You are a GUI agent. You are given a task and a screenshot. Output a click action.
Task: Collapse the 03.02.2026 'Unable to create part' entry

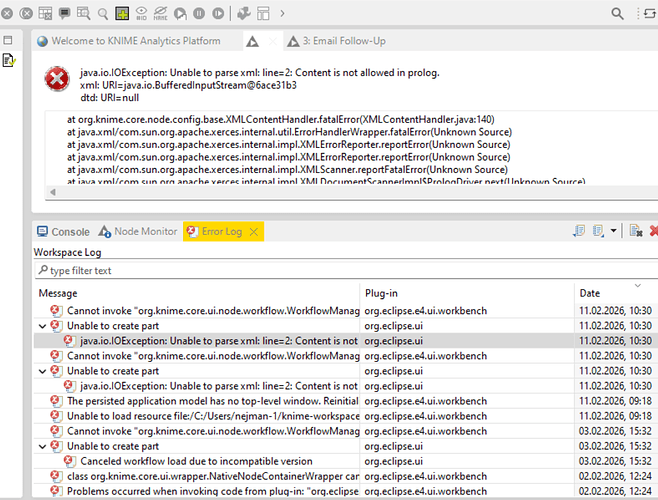coord(41,446)
